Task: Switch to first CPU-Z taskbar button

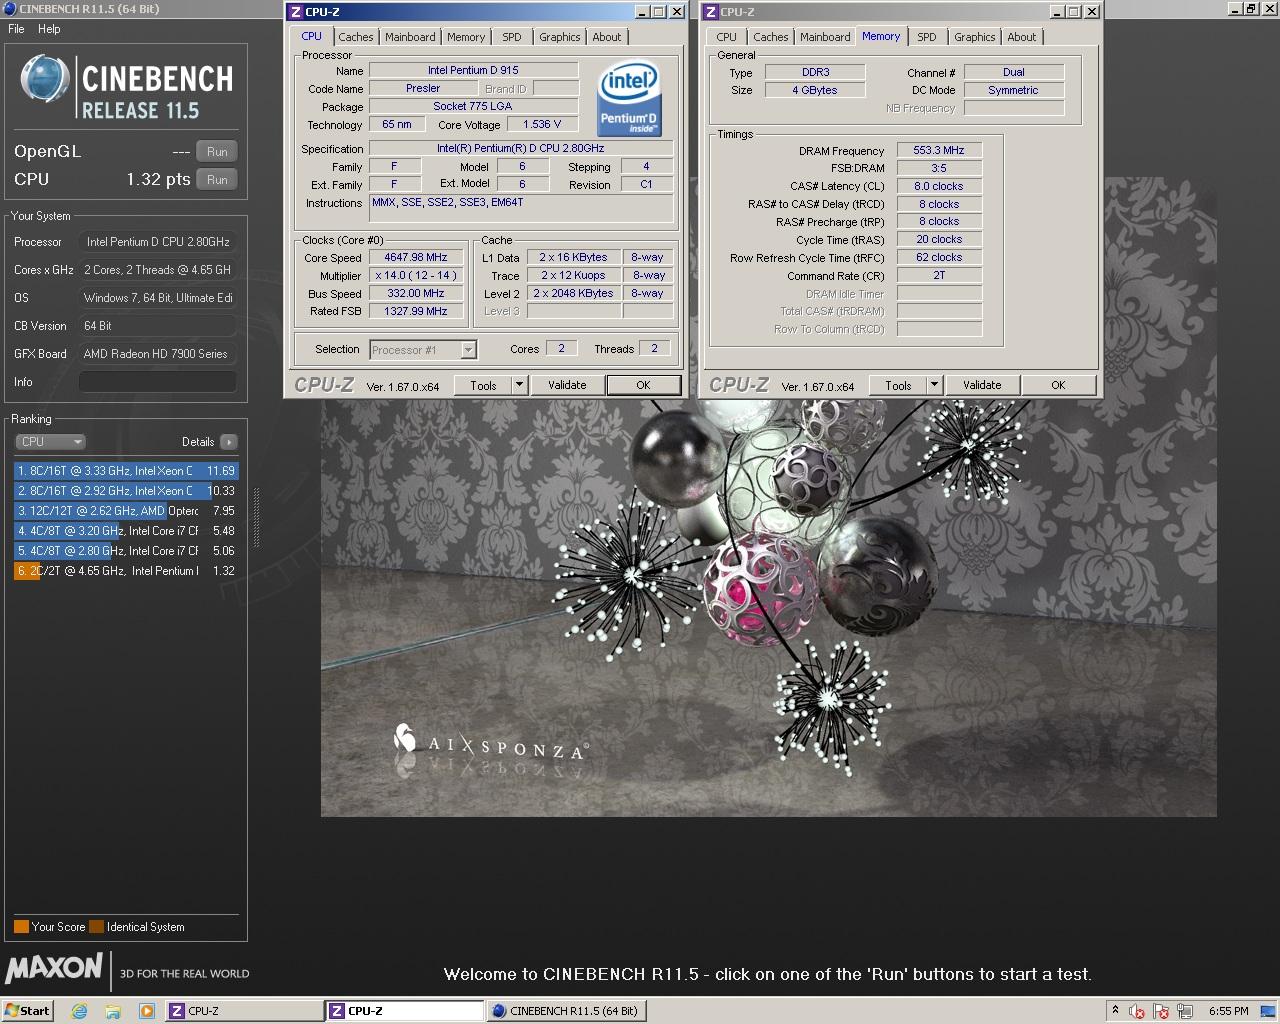Action: 244,1011
